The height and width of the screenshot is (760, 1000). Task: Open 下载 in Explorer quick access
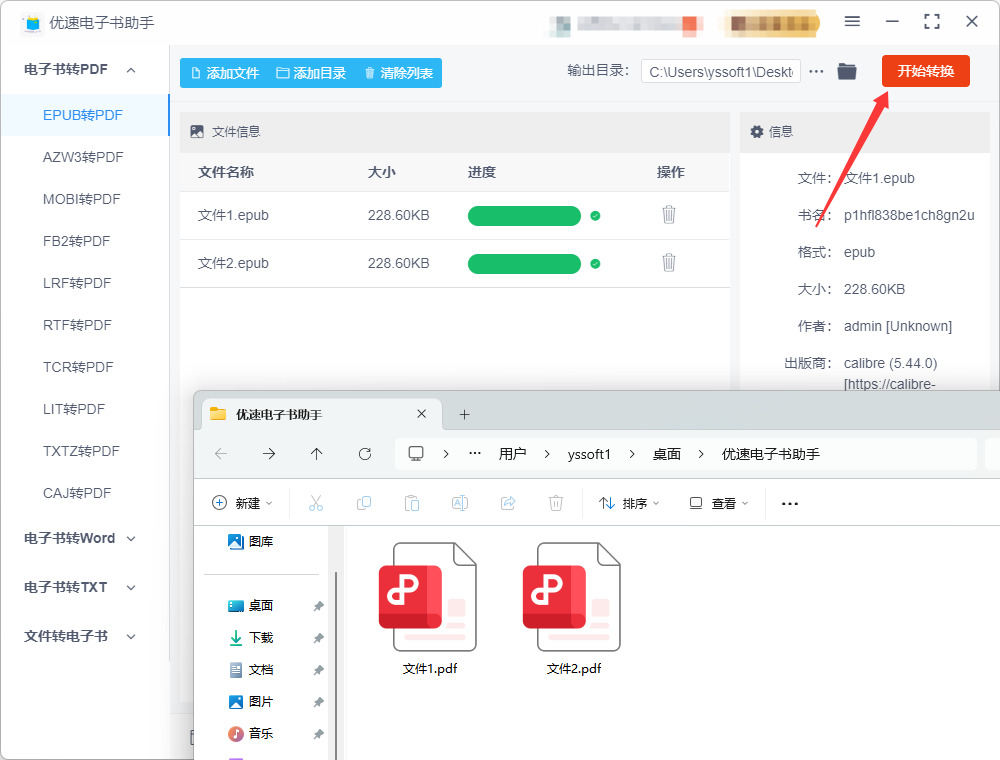point(261,638)
